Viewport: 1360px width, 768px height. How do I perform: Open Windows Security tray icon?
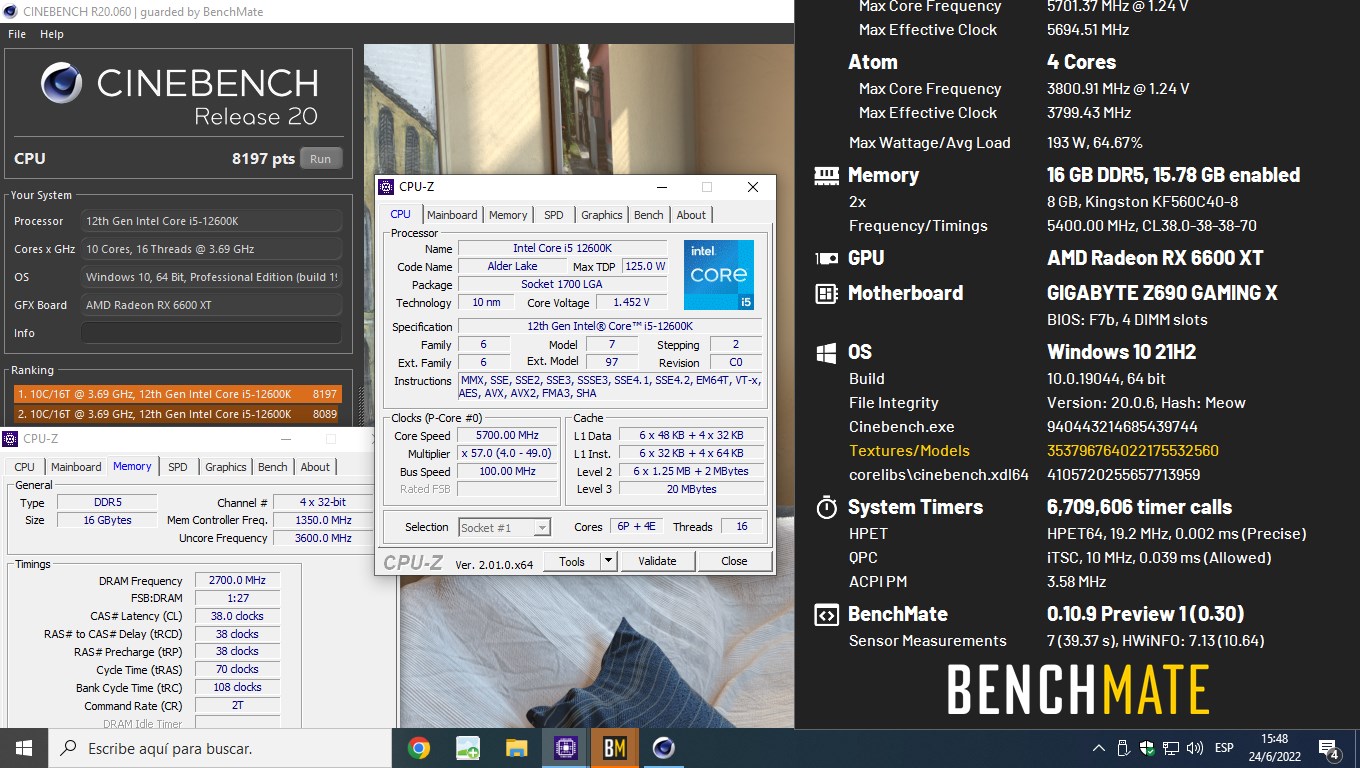pos(1147,748)
